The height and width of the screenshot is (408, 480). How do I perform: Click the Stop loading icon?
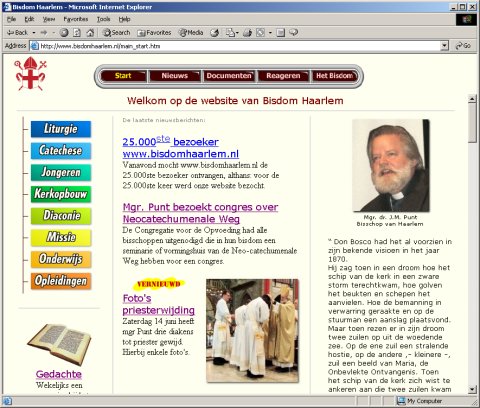point(64,33)
